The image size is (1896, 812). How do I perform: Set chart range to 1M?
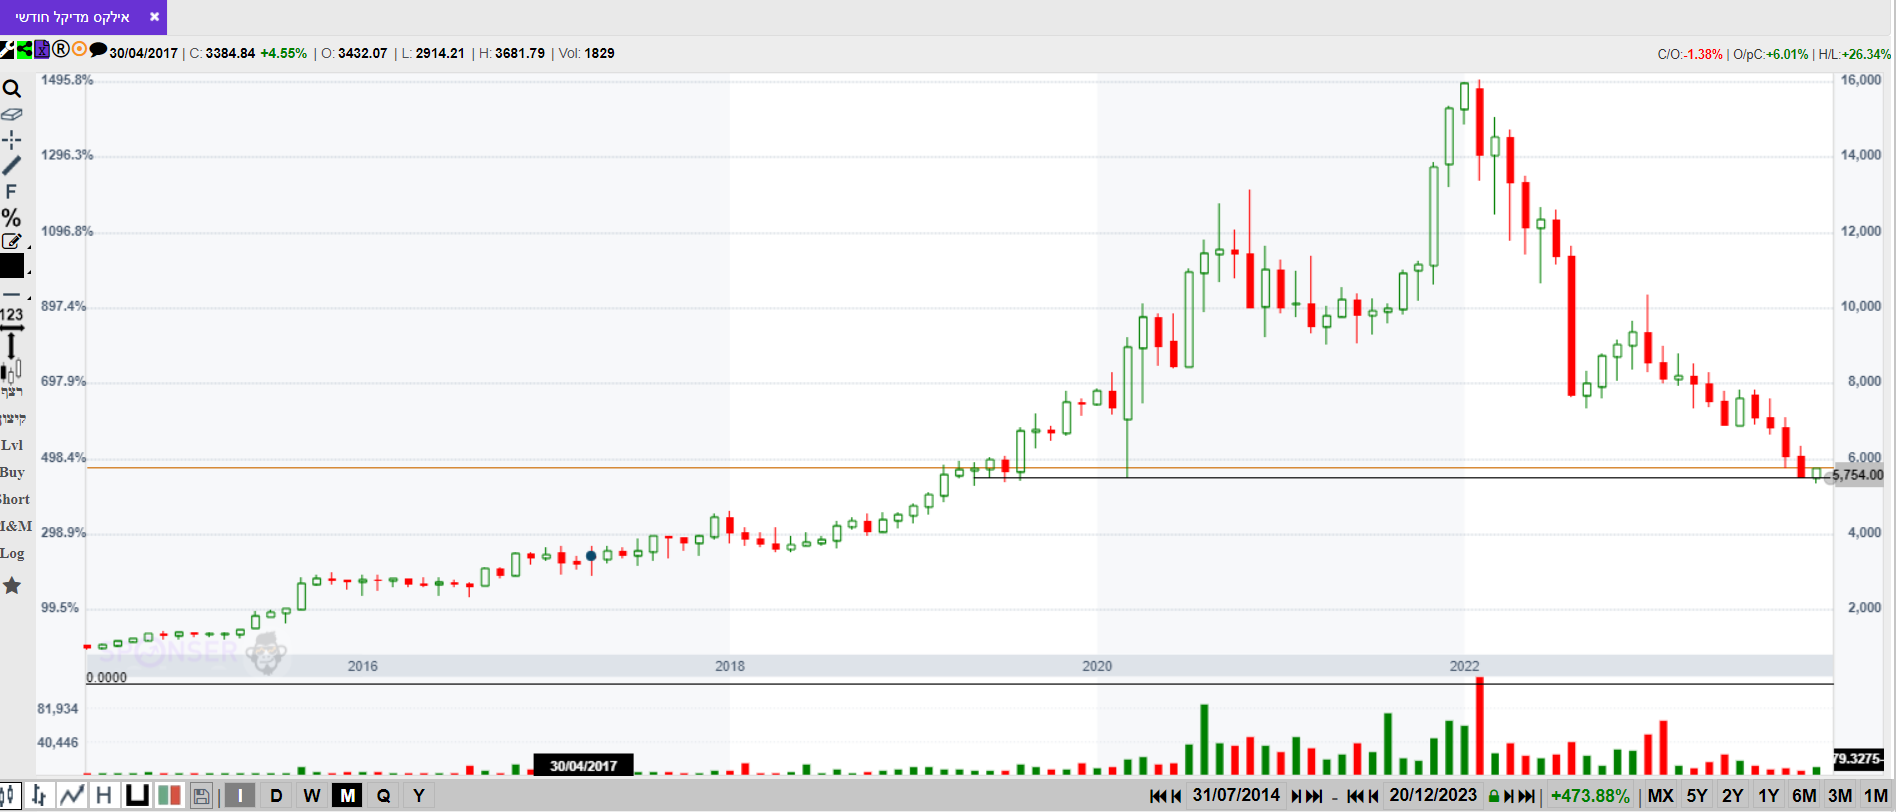[1876, 796]
